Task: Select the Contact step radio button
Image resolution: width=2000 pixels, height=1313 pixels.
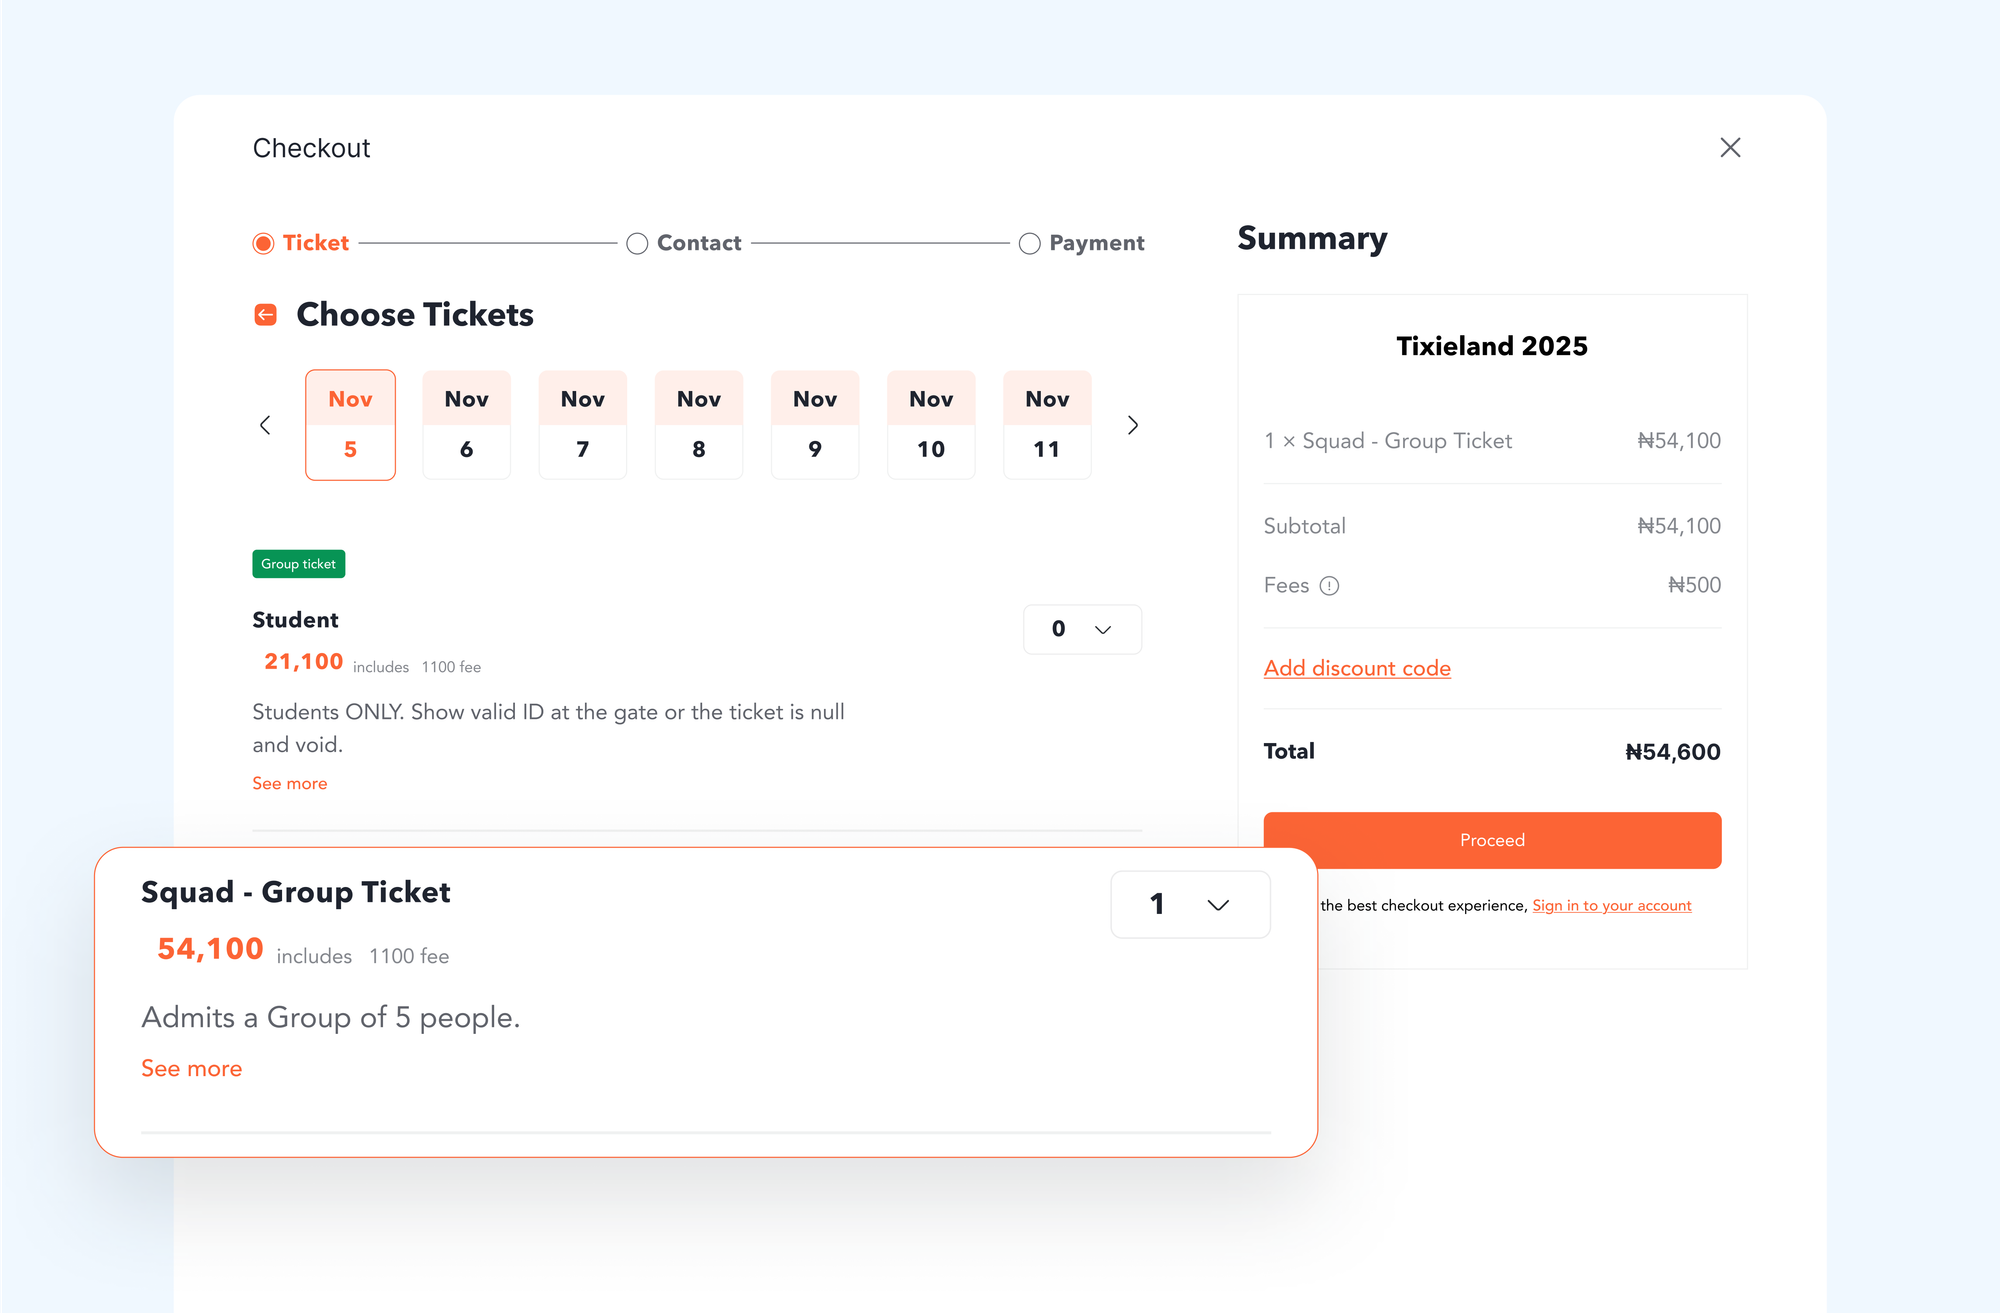Action: point(637,243)
